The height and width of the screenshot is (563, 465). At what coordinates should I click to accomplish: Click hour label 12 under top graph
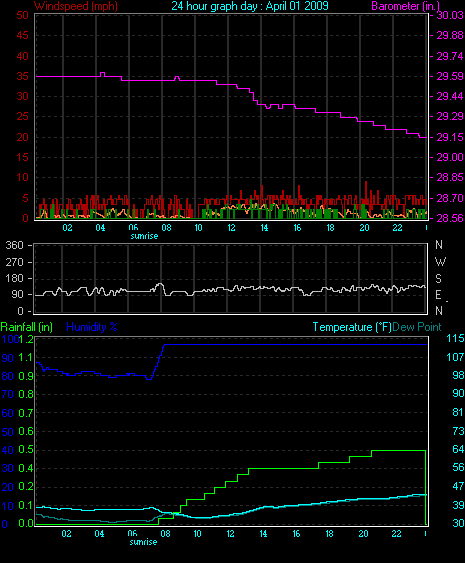(x=231, y=228)
